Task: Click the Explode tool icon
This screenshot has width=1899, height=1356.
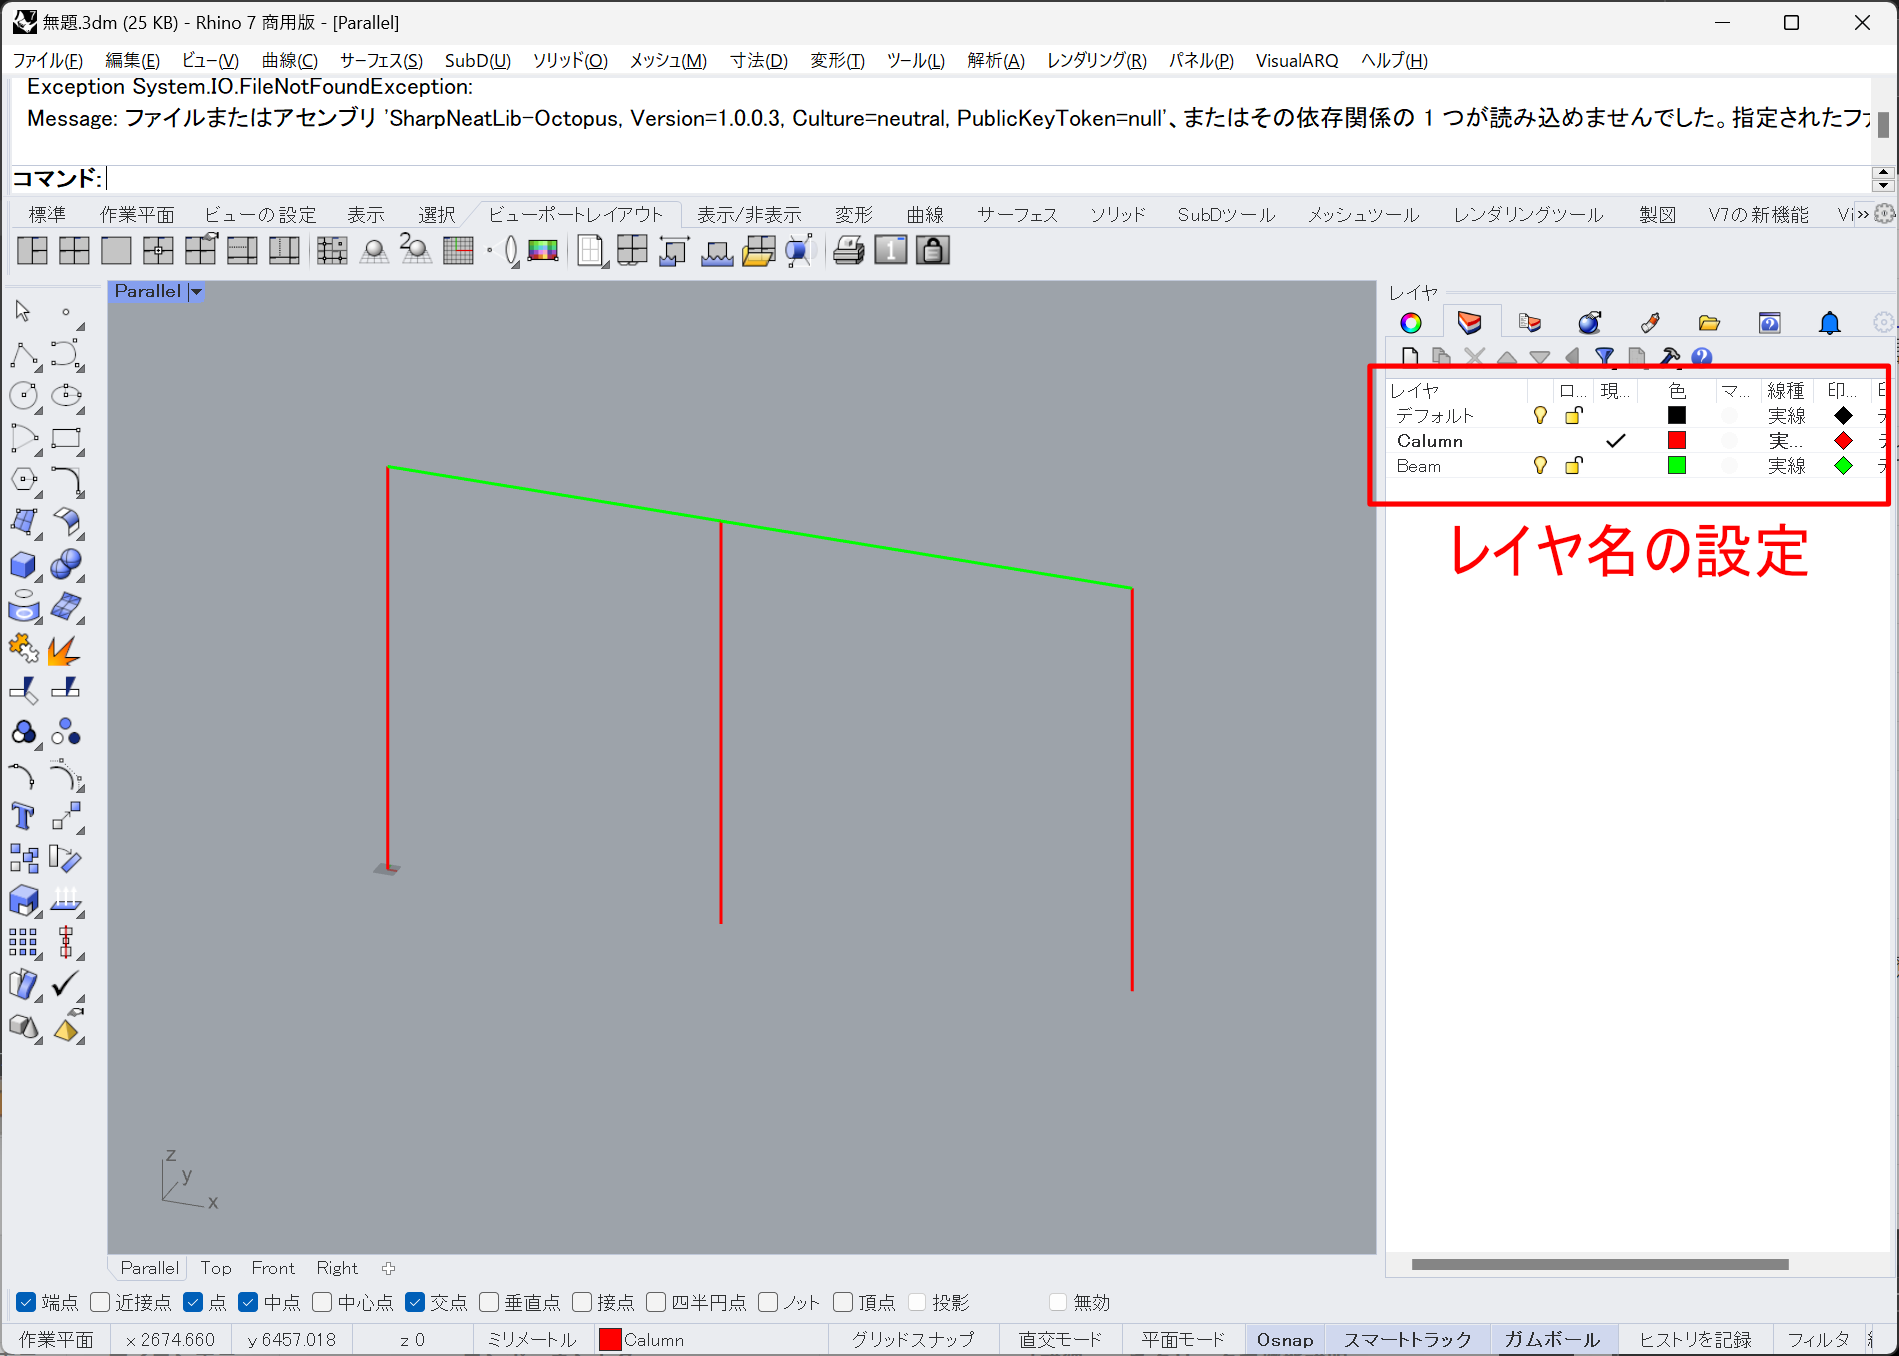Action: (64, 650)
